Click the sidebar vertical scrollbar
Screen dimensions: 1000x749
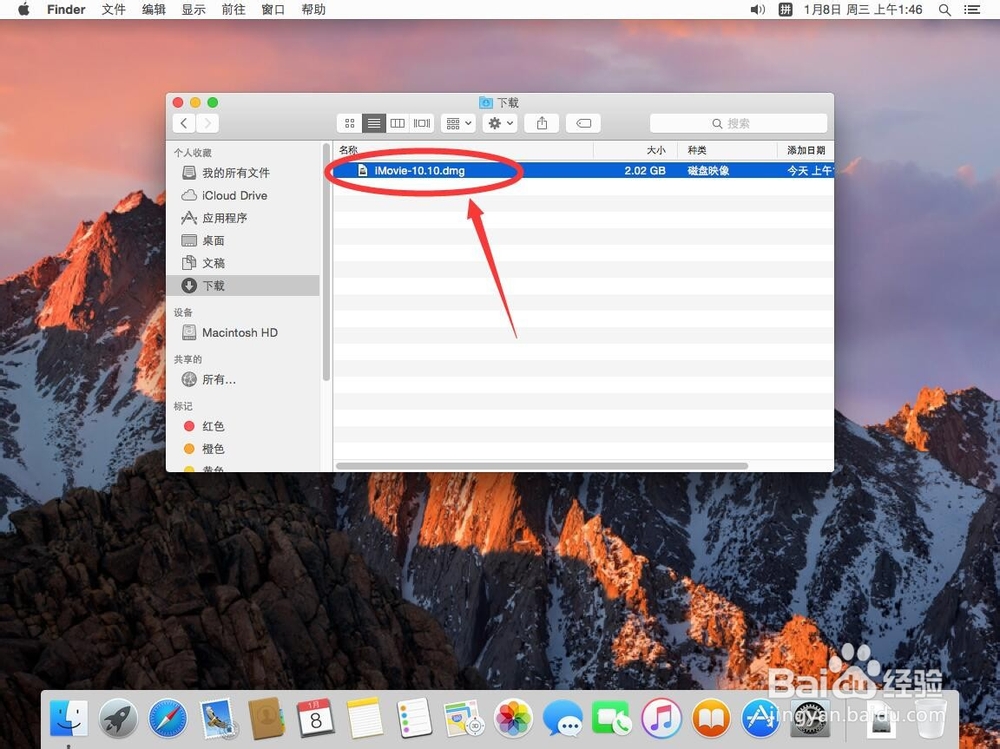pyautogui.click(x=326, y=262)
